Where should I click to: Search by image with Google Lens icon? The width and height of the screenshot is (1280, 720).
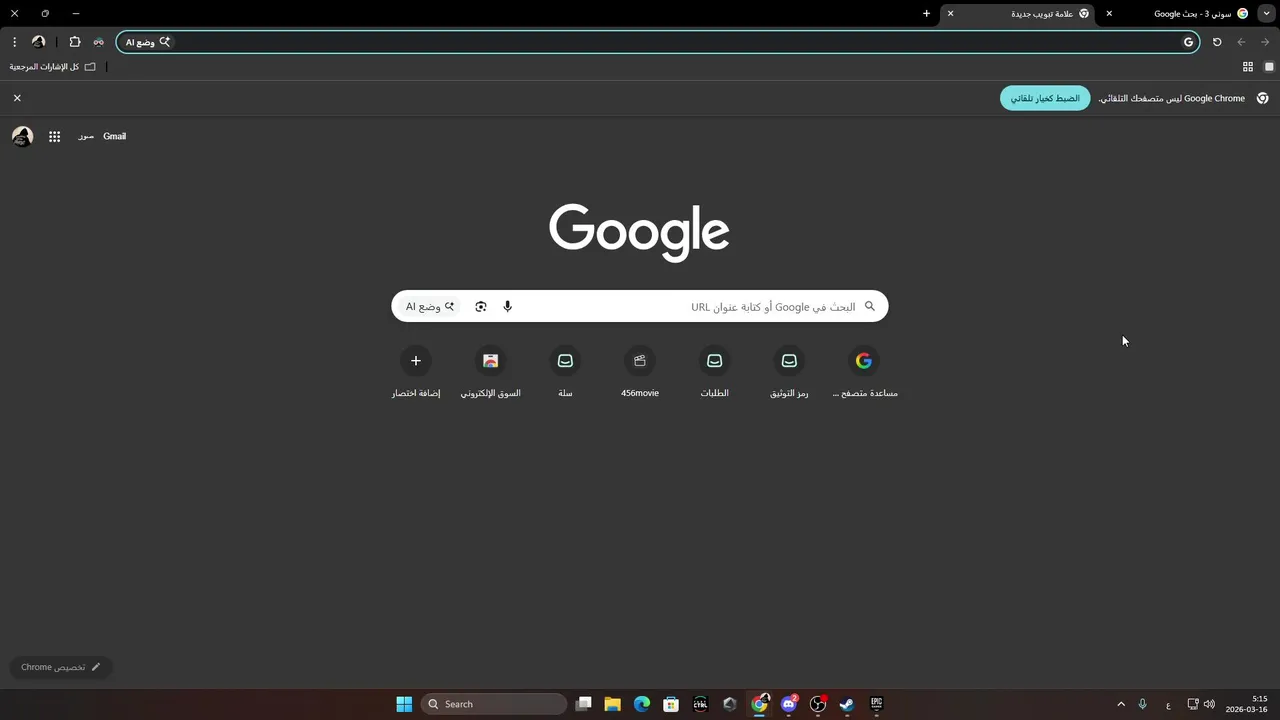(481, 306)
